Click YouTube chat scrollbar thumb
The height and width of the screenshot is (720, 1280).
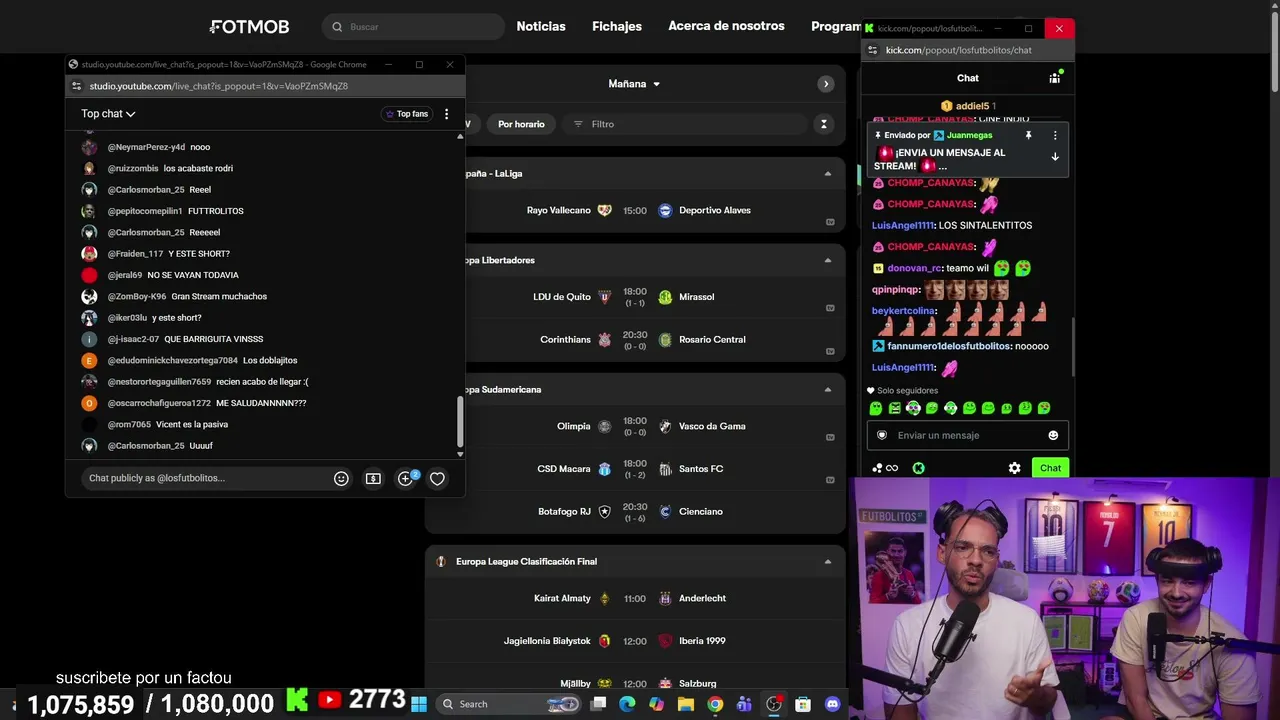460,422
